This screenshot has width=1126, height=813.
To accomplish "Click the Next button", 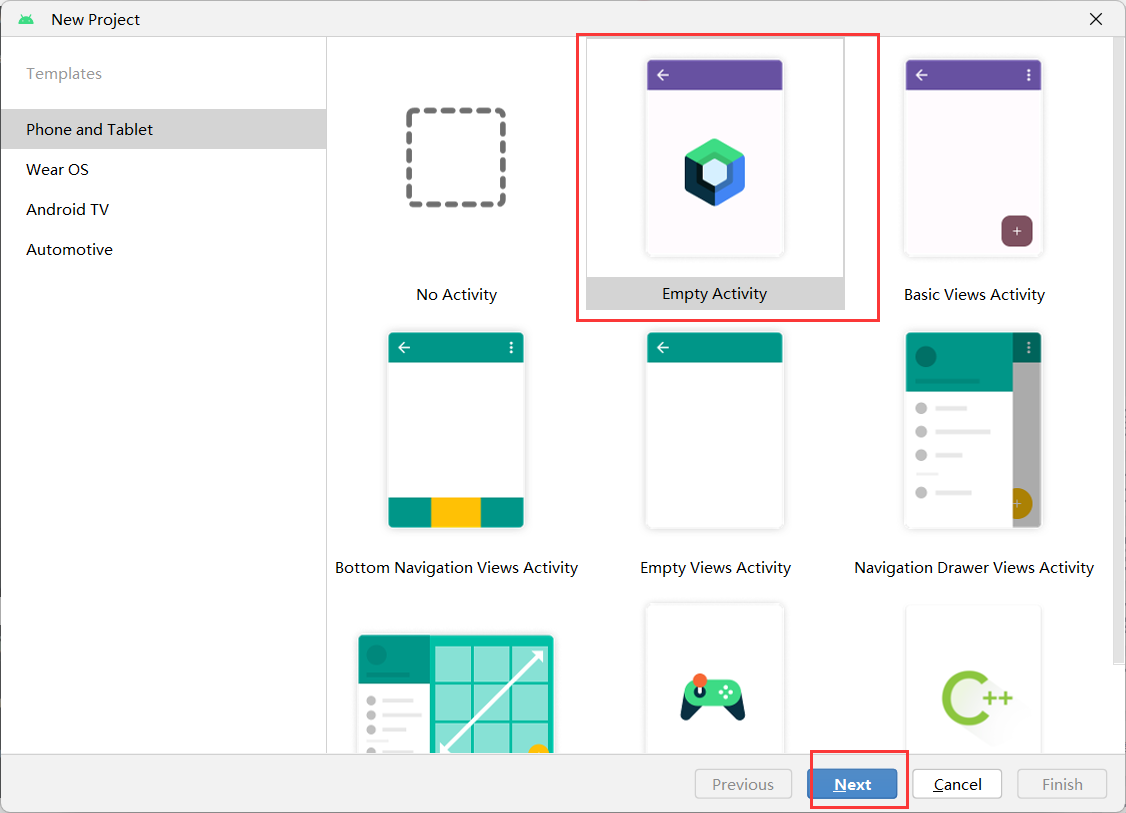I will coord(852,784).
